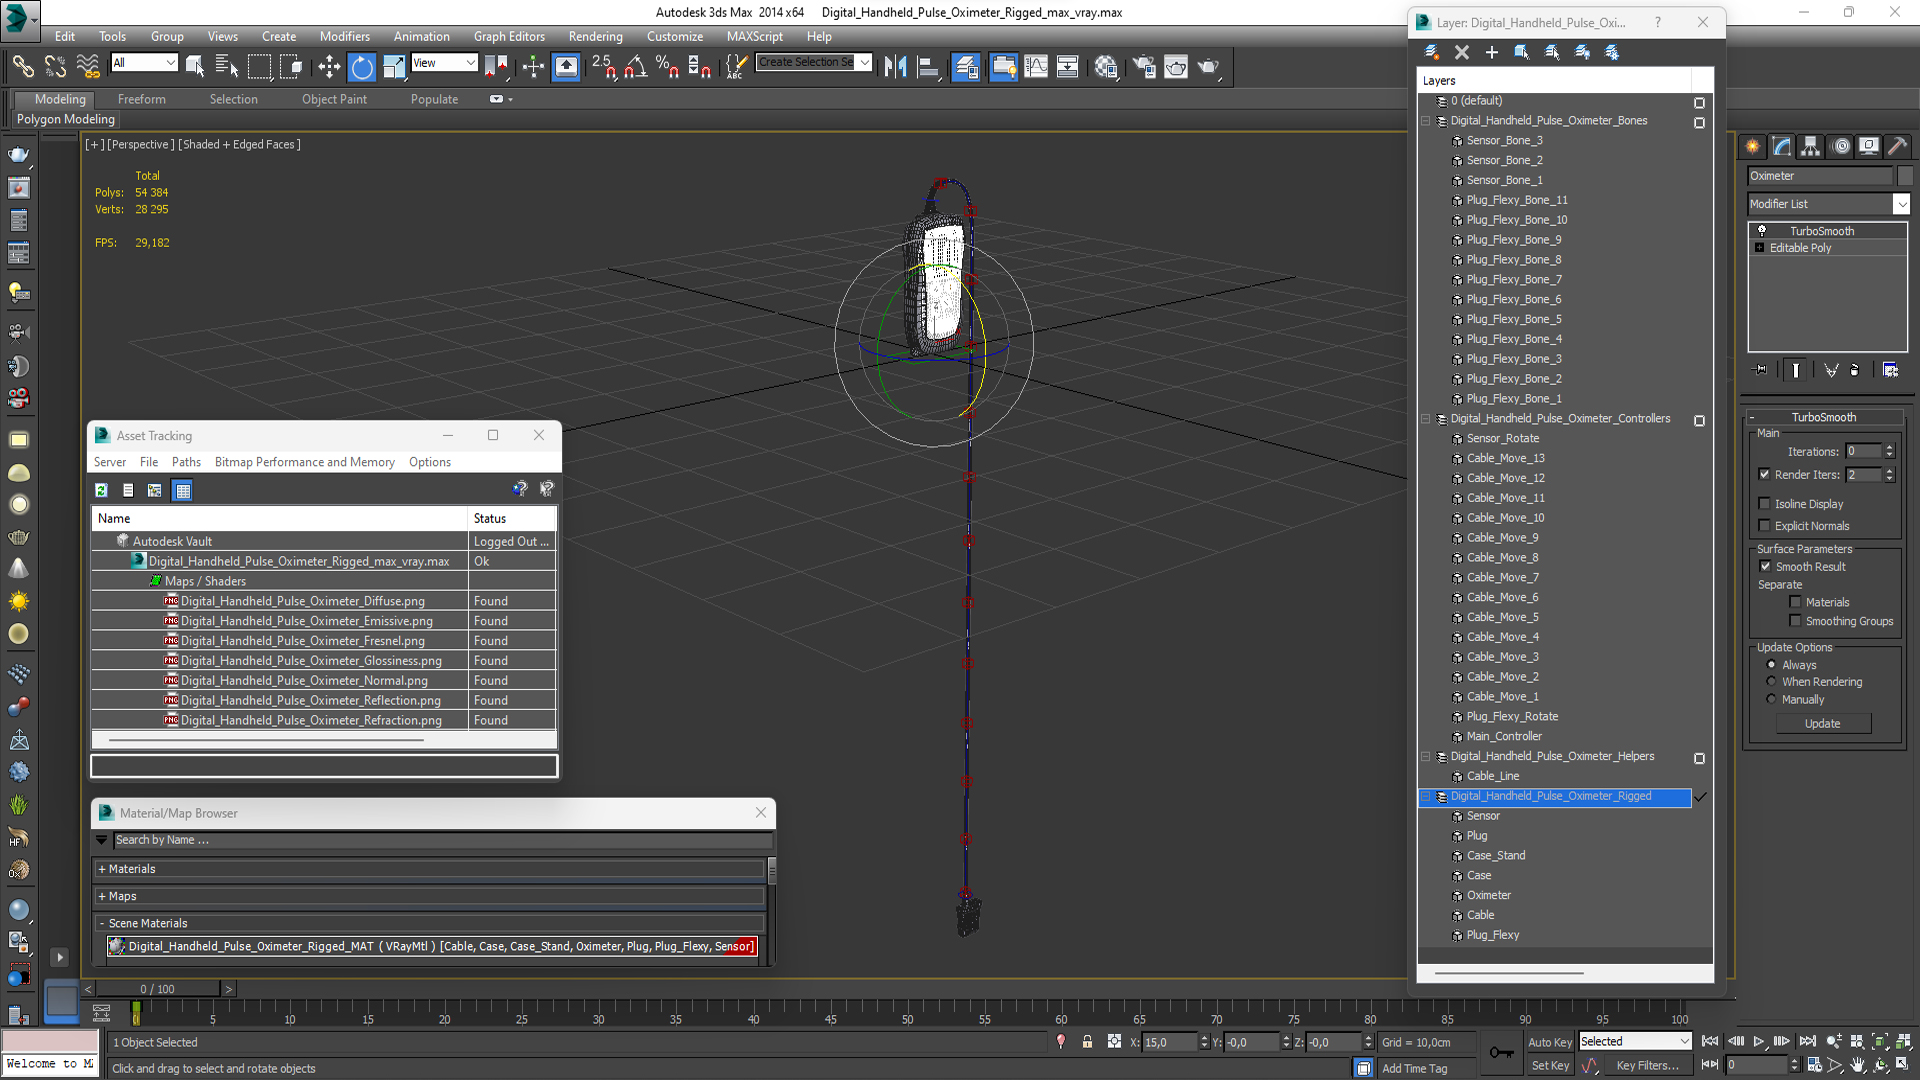
Task: Open the Hierarchy command panel tab
Action: pos(1810,146)
